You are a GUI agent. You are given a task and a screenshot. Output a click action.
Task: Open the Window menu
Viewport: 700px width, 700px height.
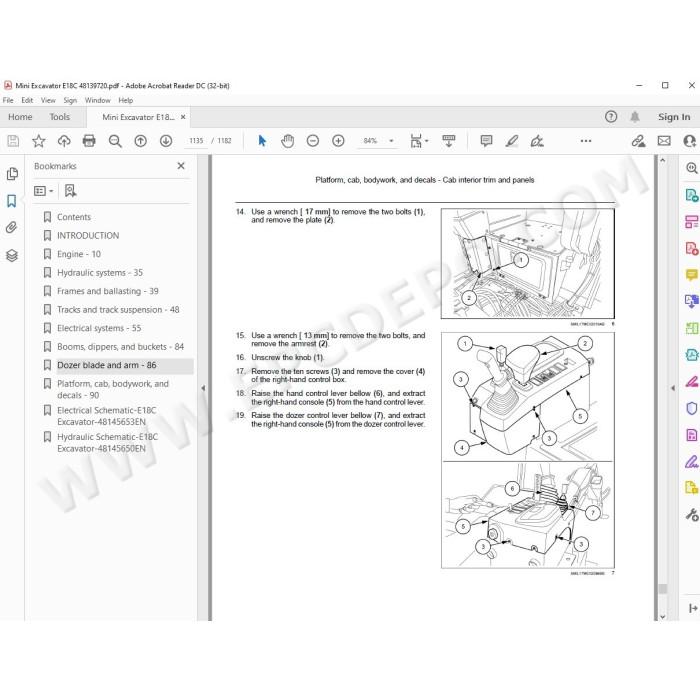click(97, 100)
